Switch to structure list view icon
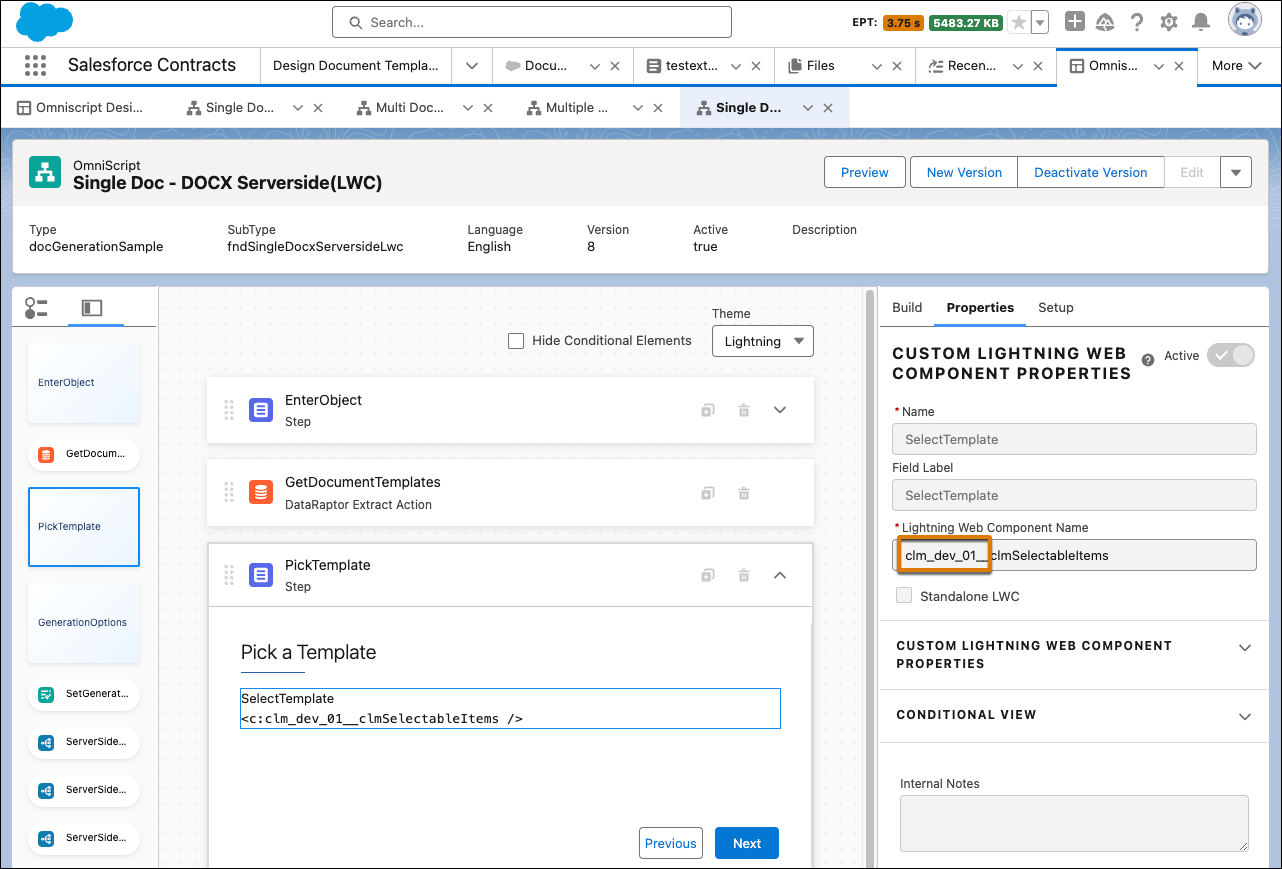 [x=37, y=308]
